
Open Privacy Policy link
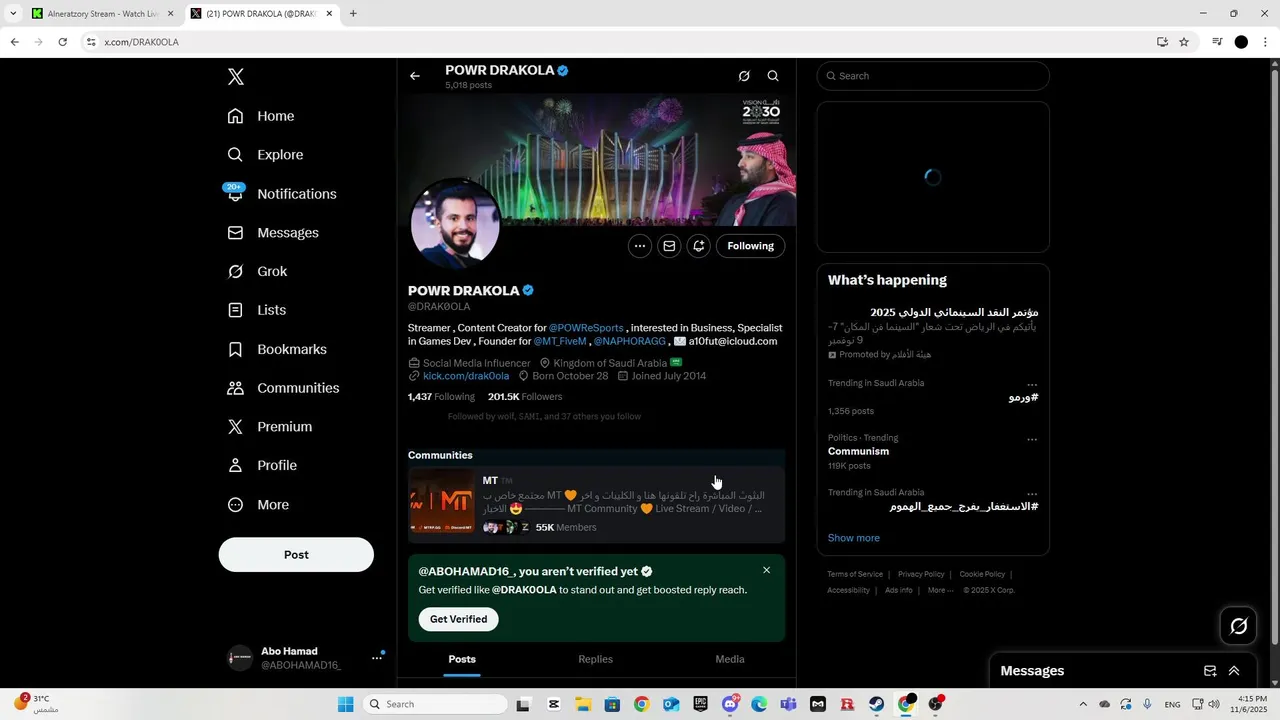point(921,574)
